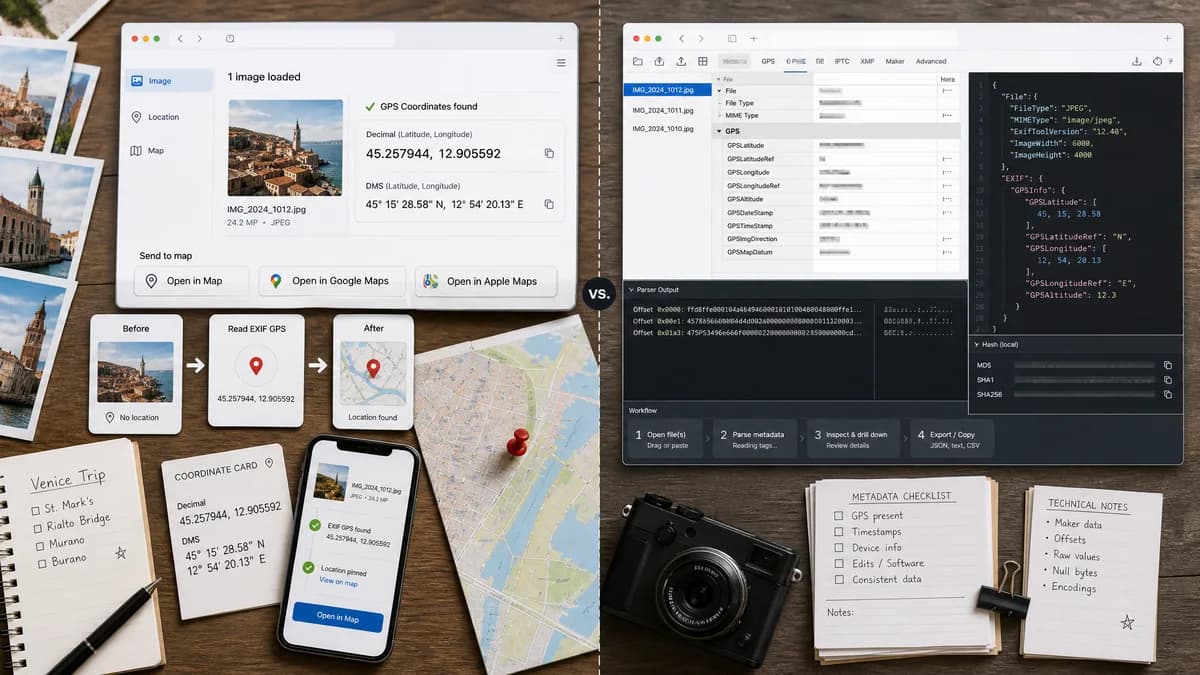Click workflow step 4 Export / Copy
Image resolution: width=1200 pixels, height=675 pixels.
[953, 439]
